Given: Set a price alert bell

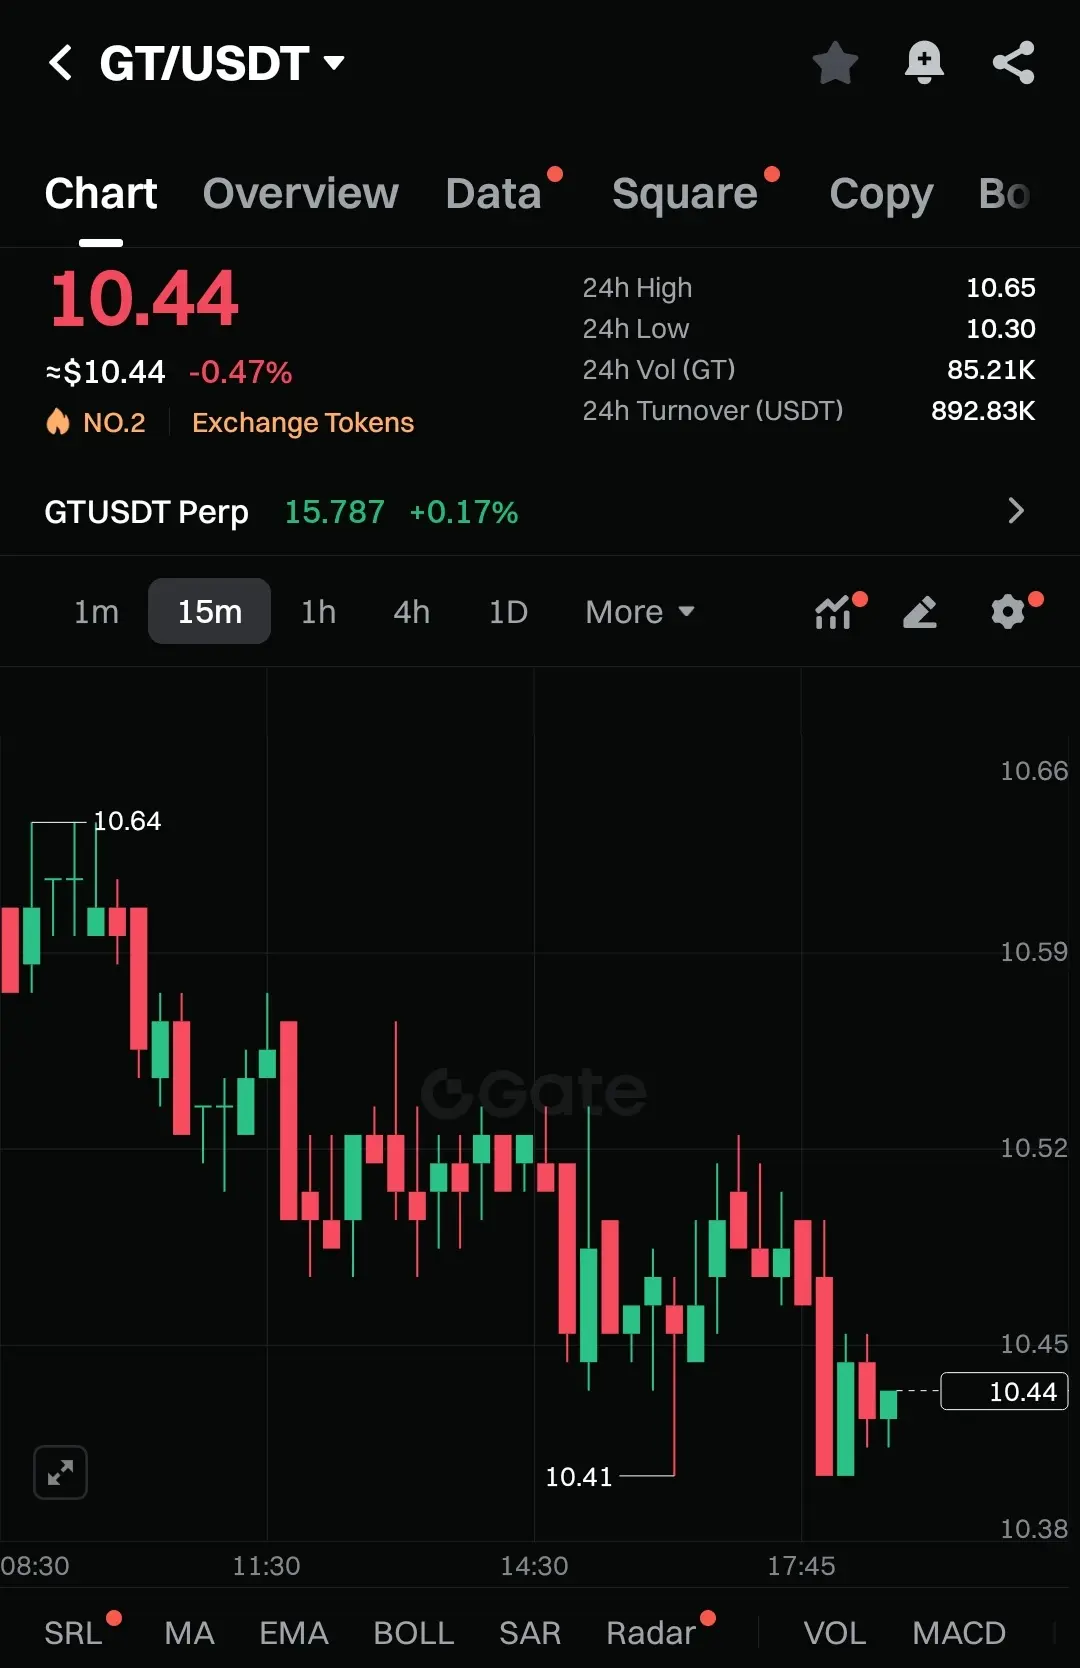Looking at the screenshot, I should pos(924,63).
